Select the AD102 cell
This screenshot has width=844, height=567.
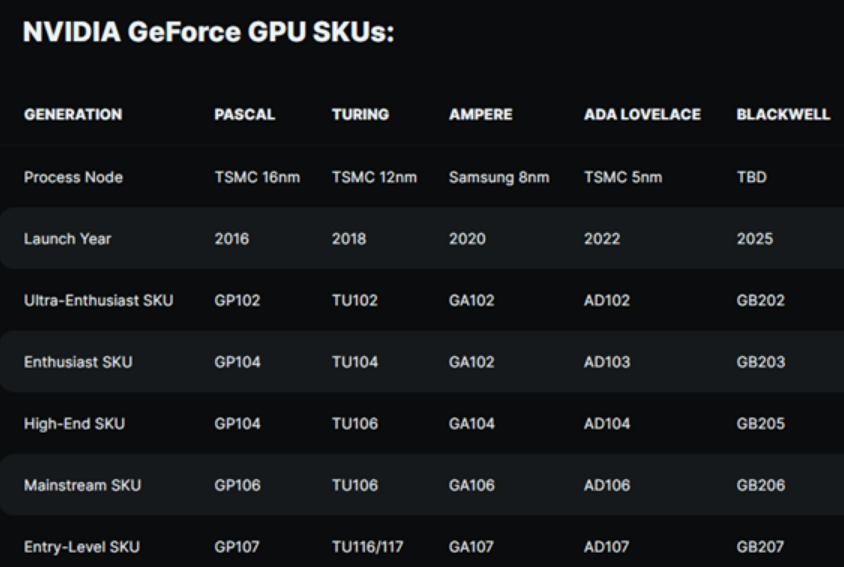pyautogui.click(x=607, y=300)
